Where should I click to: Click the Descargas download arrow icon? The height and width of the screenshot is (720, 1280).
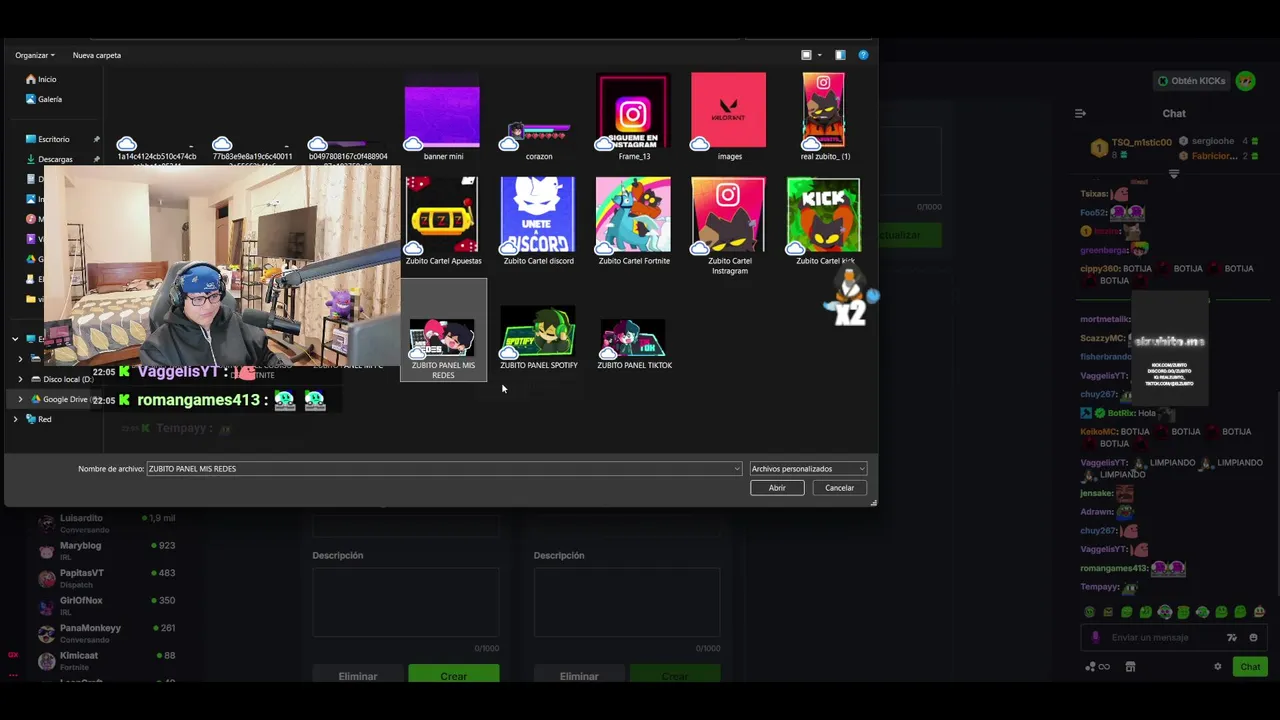click(x=31, y=159)
